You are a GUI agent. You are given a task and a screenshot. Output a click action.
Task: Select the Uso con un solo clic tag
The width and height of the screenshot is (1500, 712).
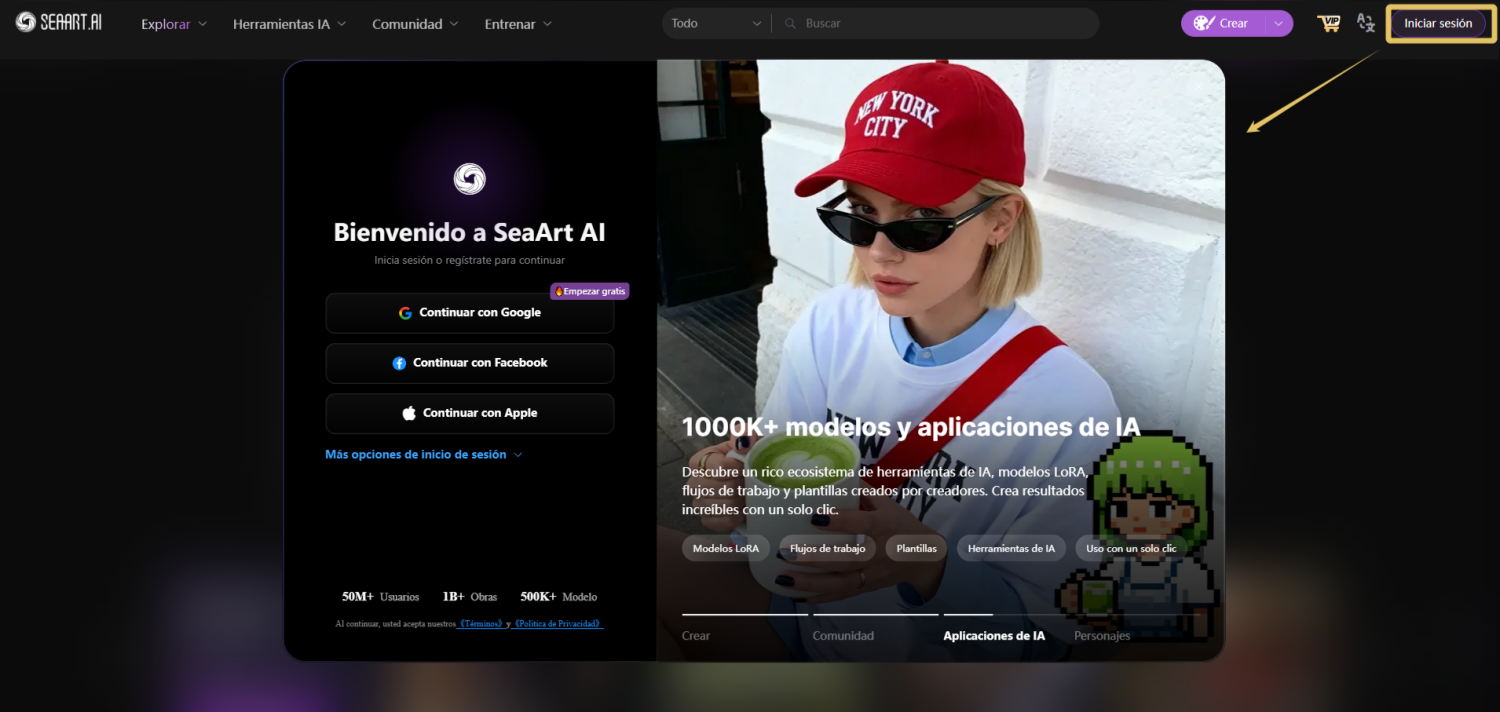(1131, 548)
